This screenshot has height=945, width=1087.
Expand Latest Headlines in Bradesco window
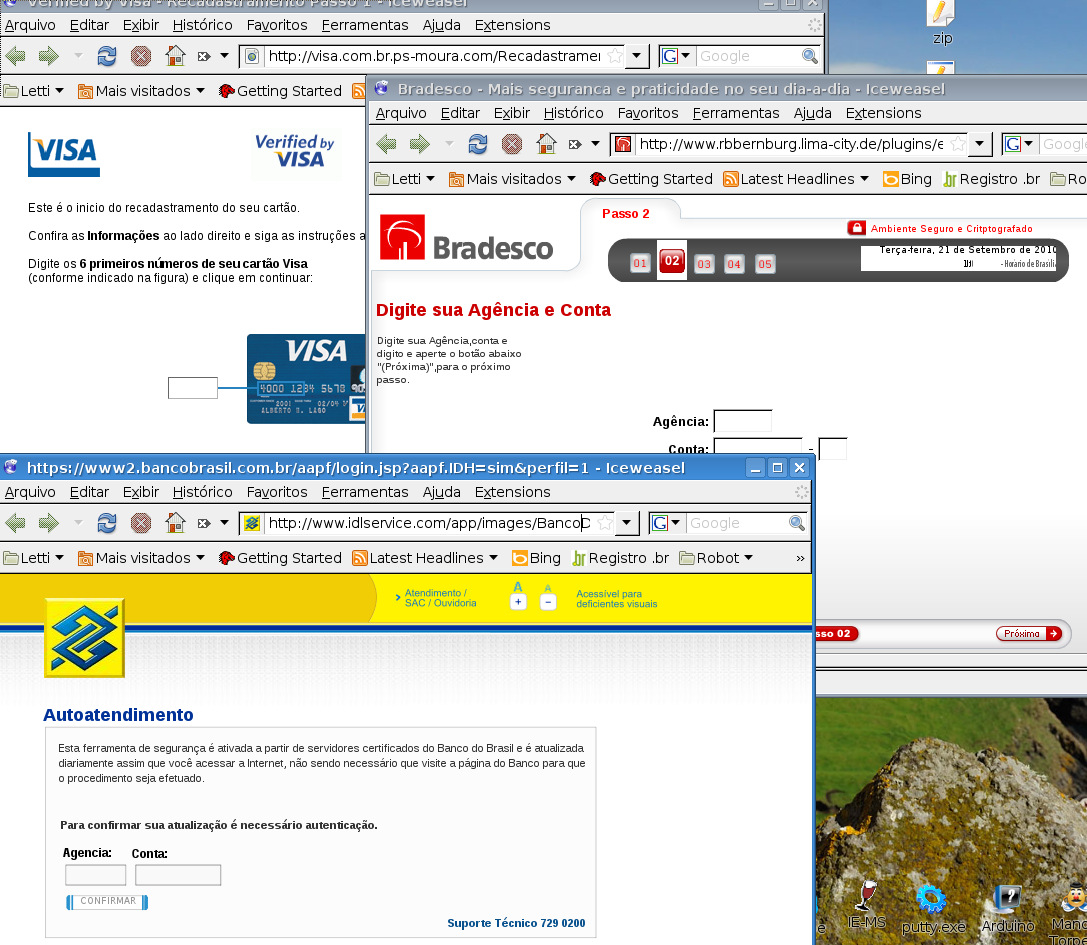796,180
